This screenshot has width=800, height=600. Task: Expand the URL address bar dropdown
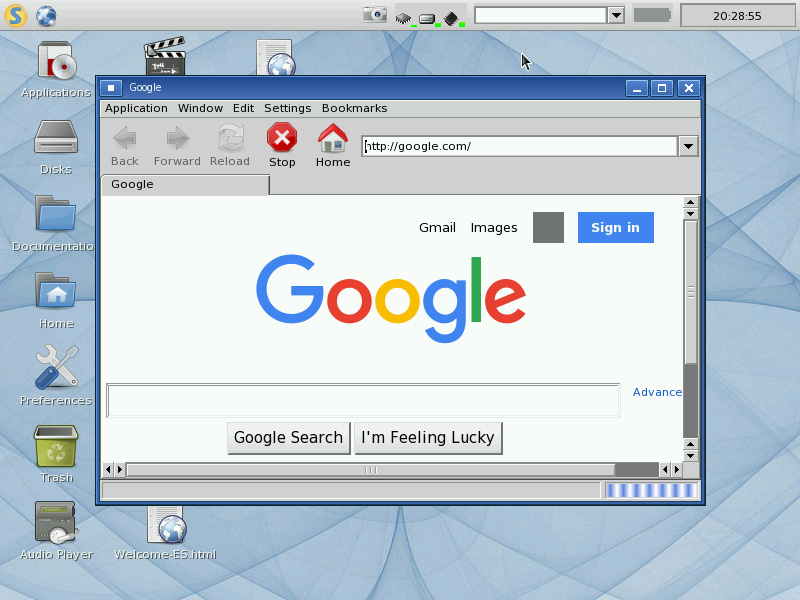pyautogui.click(x=688, y=146)
